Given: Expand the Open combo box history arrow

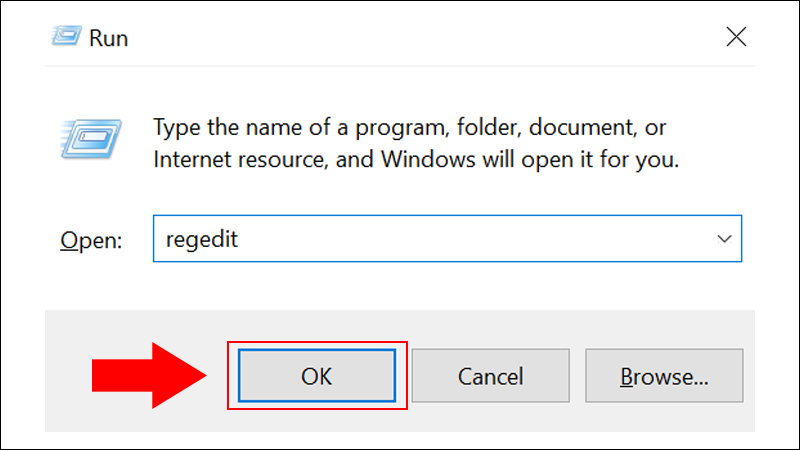Looking at the screenshot, I should click(724, 239).
